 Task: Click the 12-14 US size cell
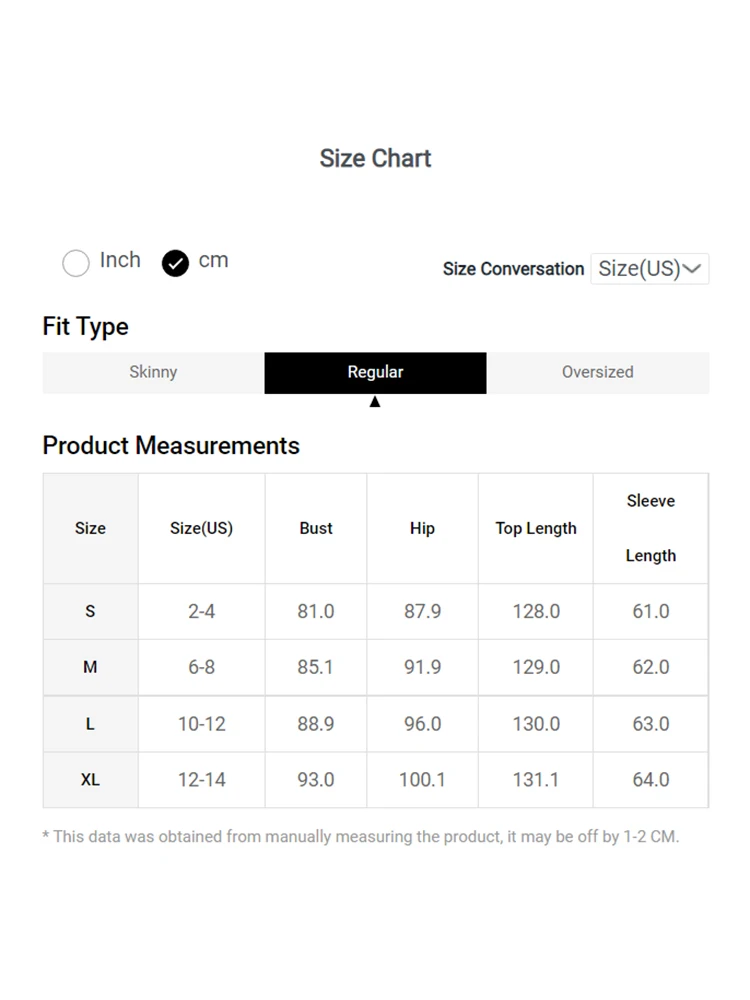pos(201,780)
